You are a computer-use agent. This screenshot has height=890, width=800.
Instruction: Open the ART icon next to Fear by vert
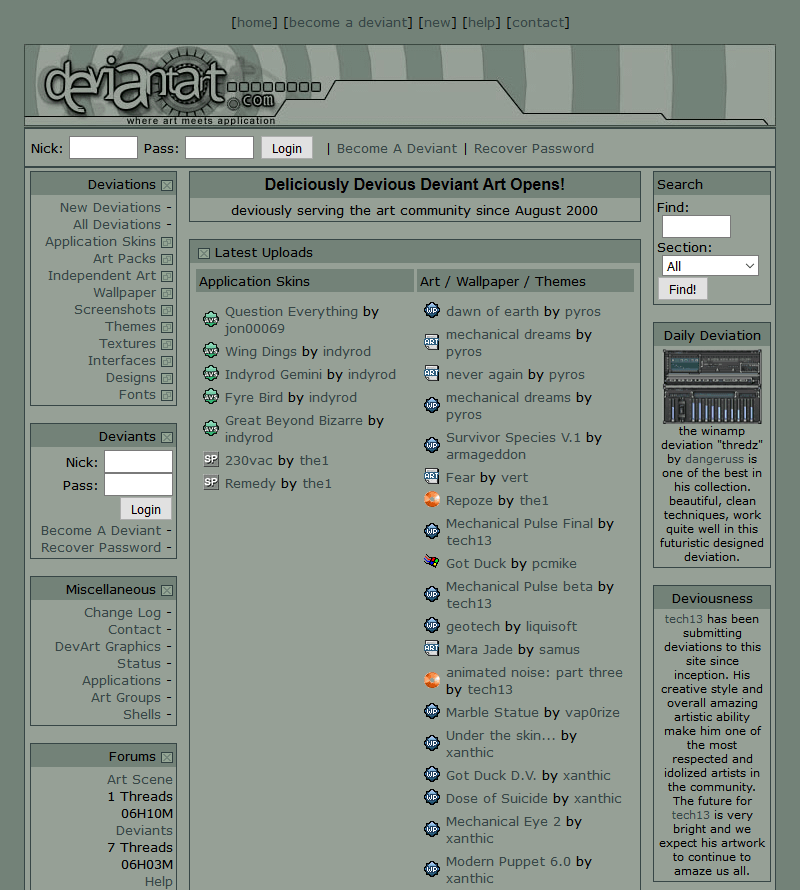pos(432,477)
